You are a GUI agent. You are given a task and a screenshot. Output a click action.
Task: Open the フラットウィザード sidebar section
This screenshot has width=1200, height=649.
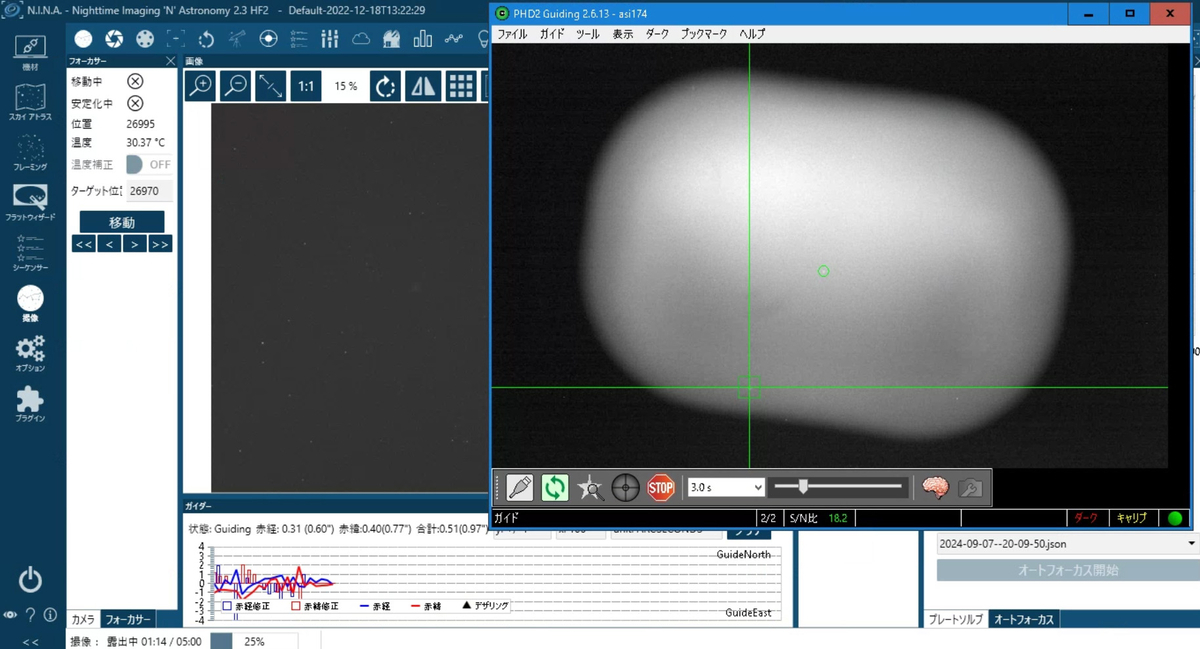point(30,203)
